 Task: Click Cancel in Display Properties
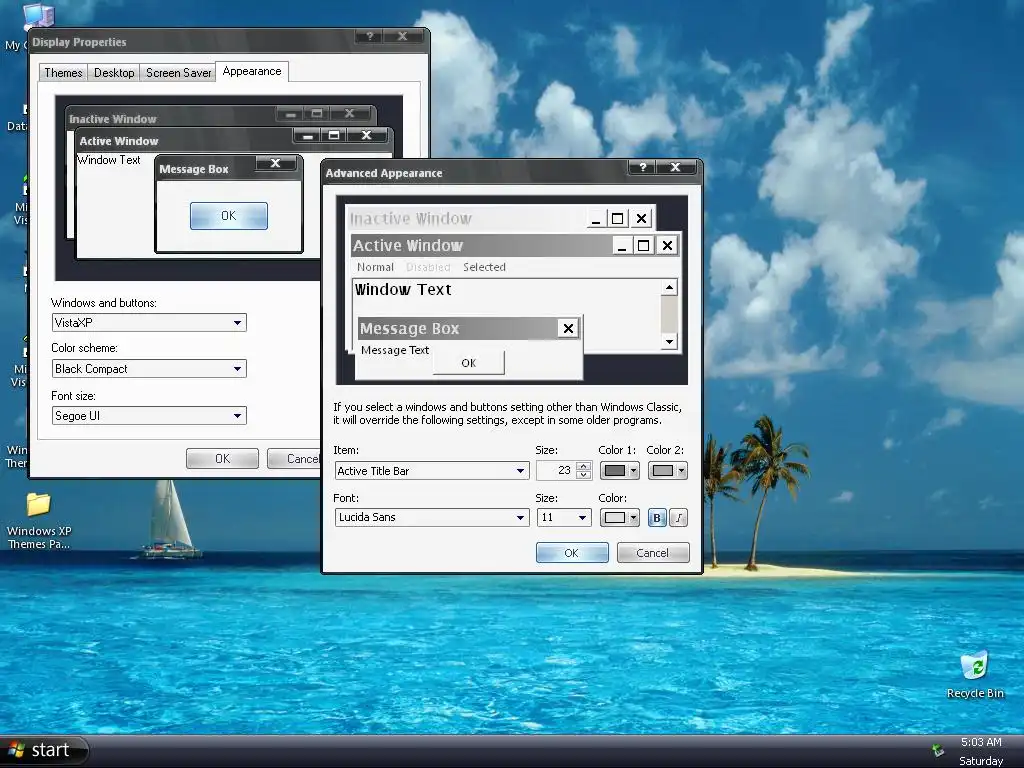296,458
